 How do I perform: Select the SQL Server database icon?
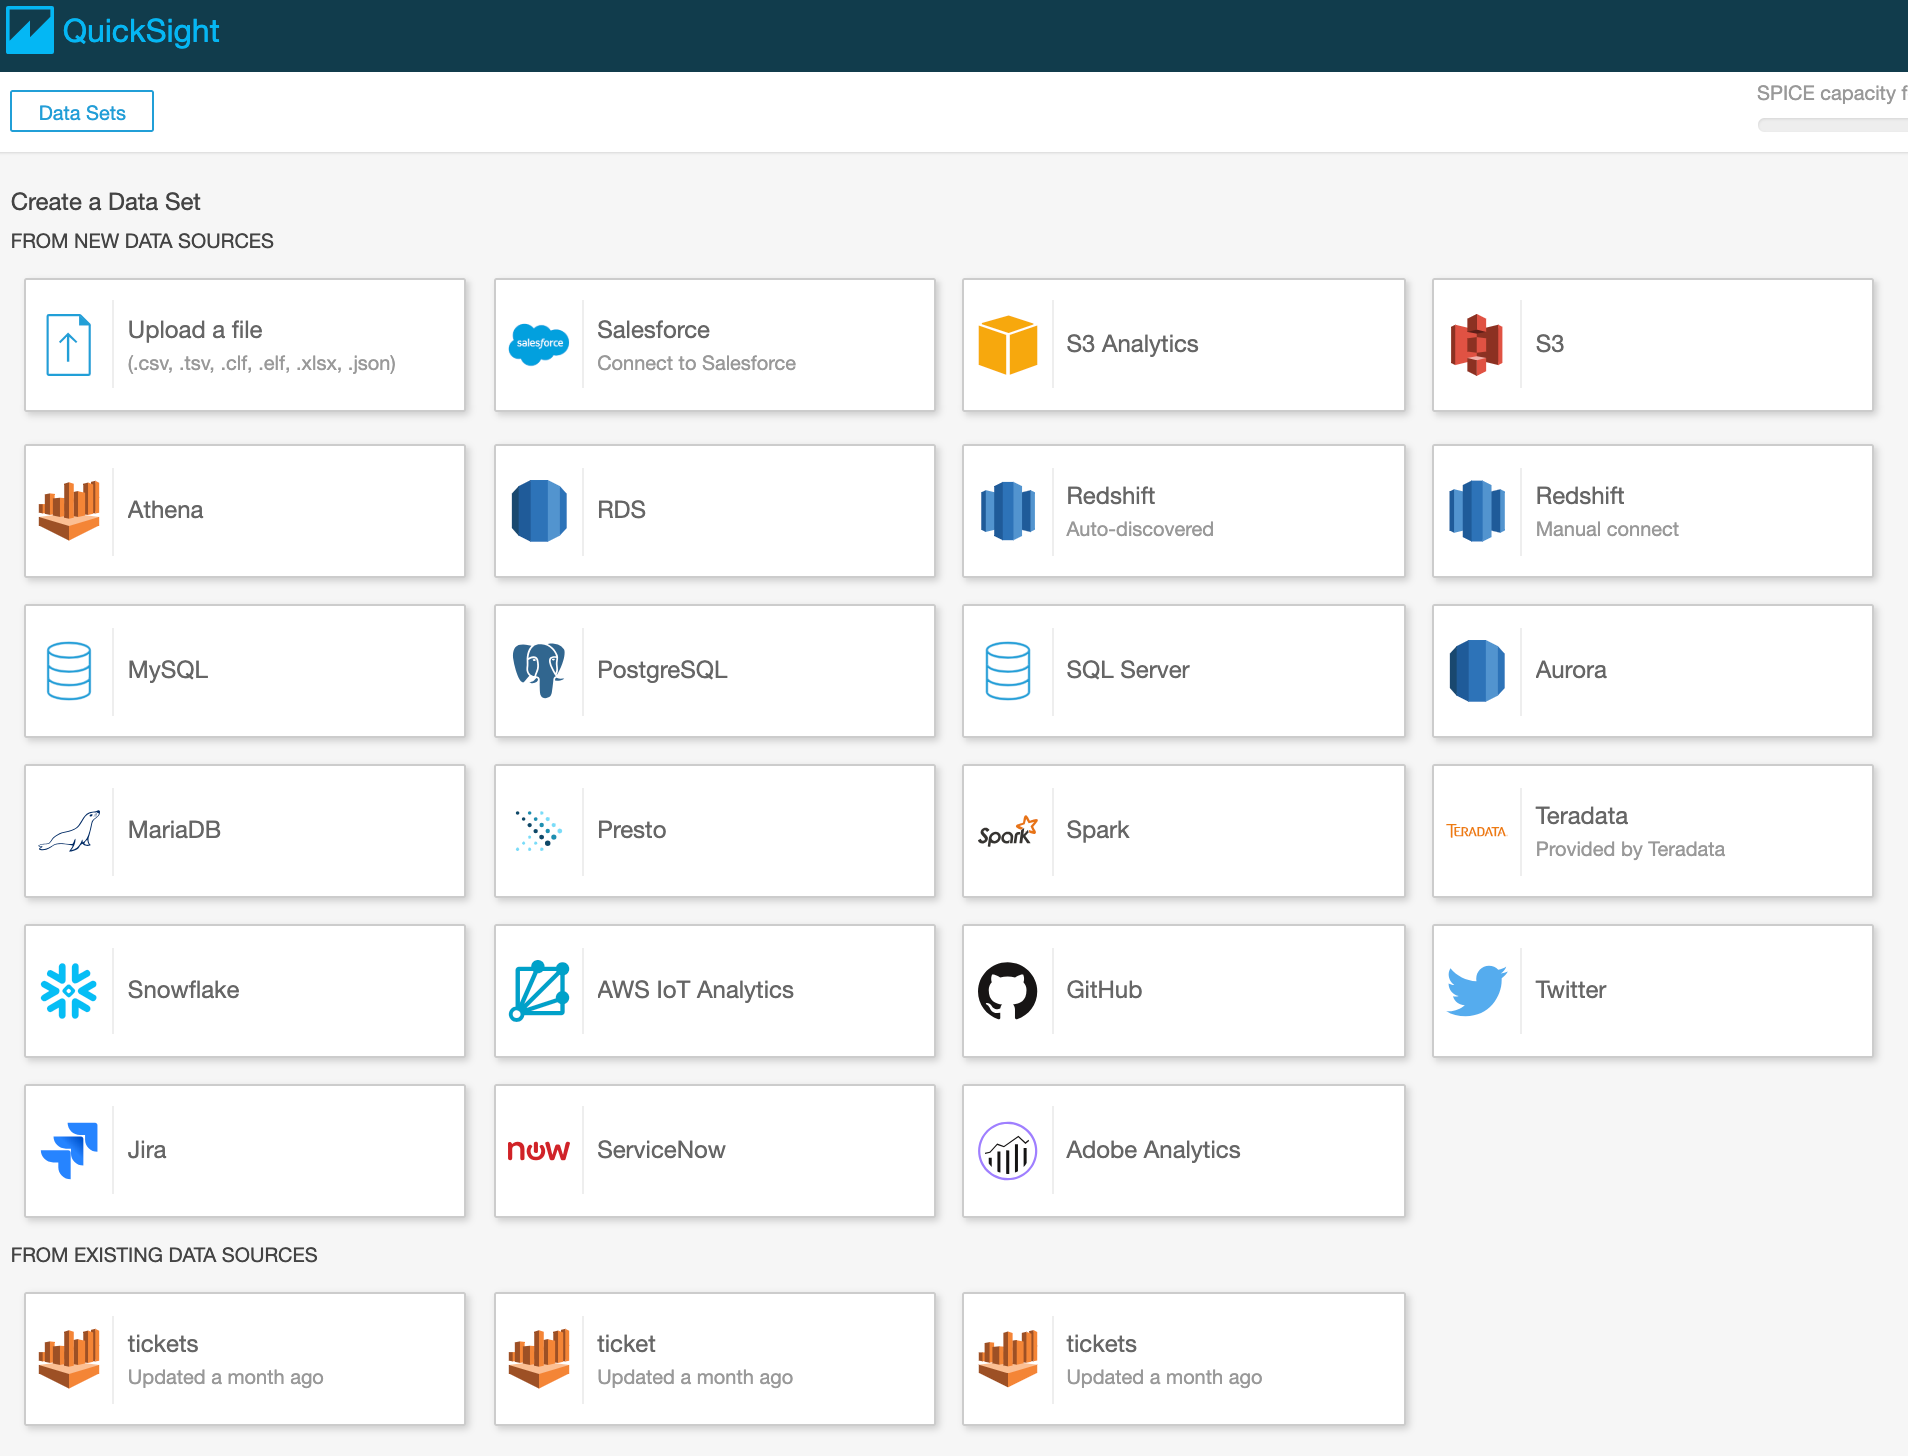click(x=1008, y=671)
